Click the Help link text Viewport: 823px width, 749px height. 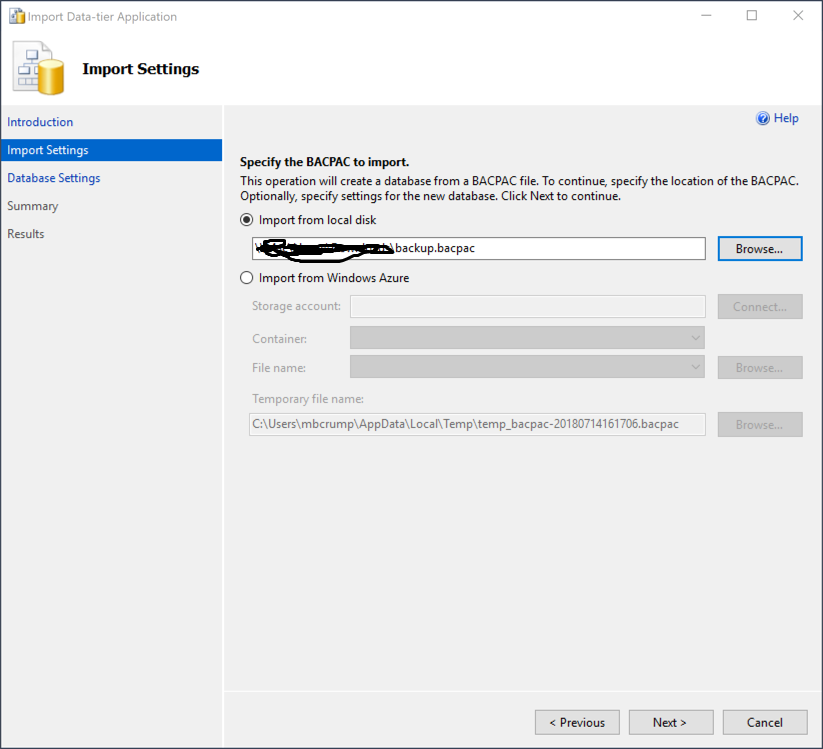786,118
